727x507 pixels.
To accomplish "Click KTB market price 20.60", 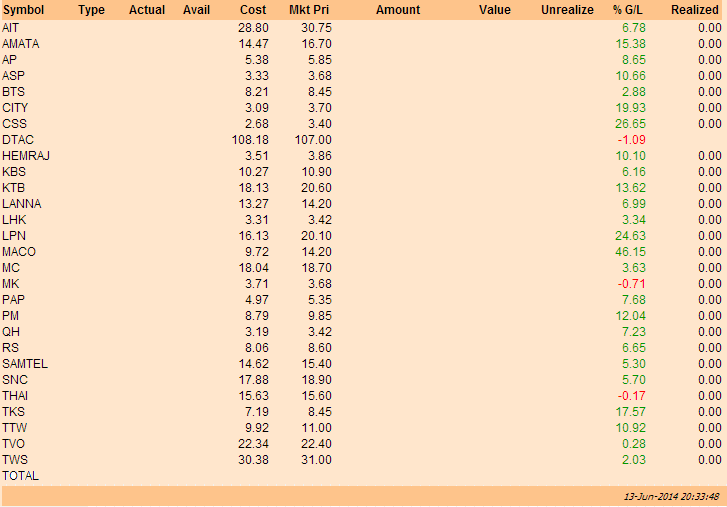I will pos(316,188).
